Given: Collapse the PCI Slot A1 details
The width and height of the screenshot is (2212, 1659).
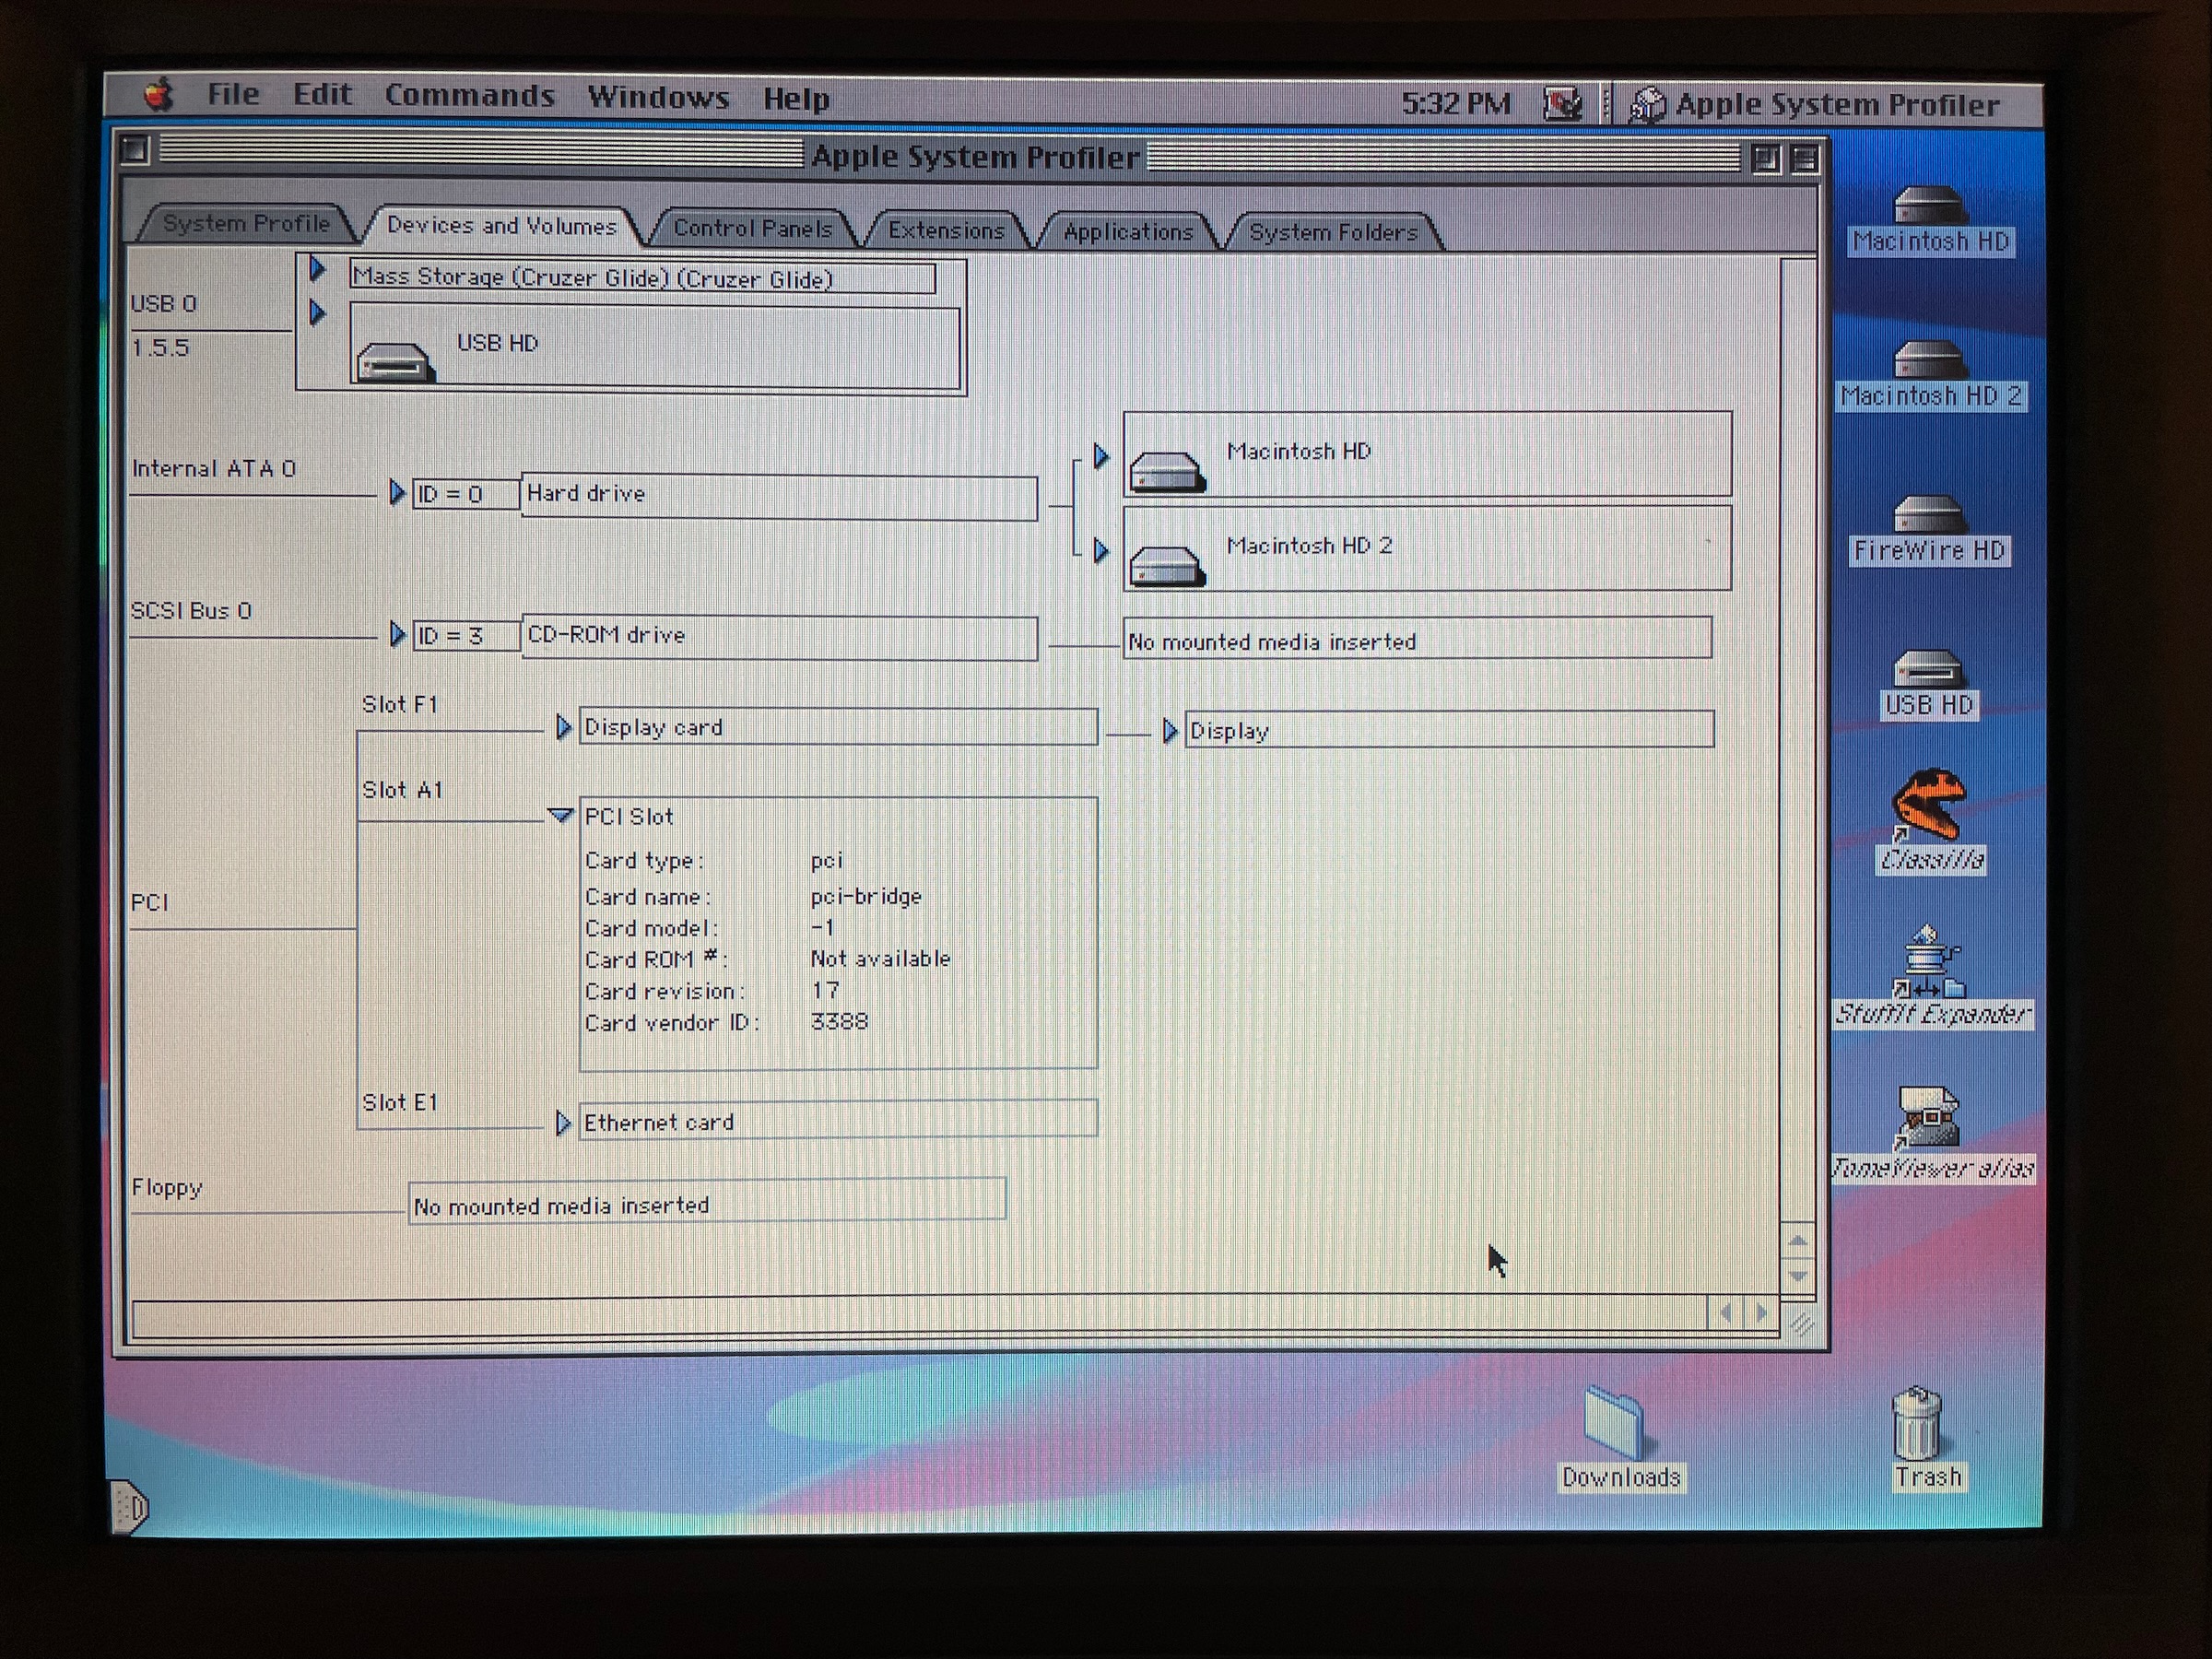Looking at the screenshot, I should pyautogui.click(x=561, y=816).
